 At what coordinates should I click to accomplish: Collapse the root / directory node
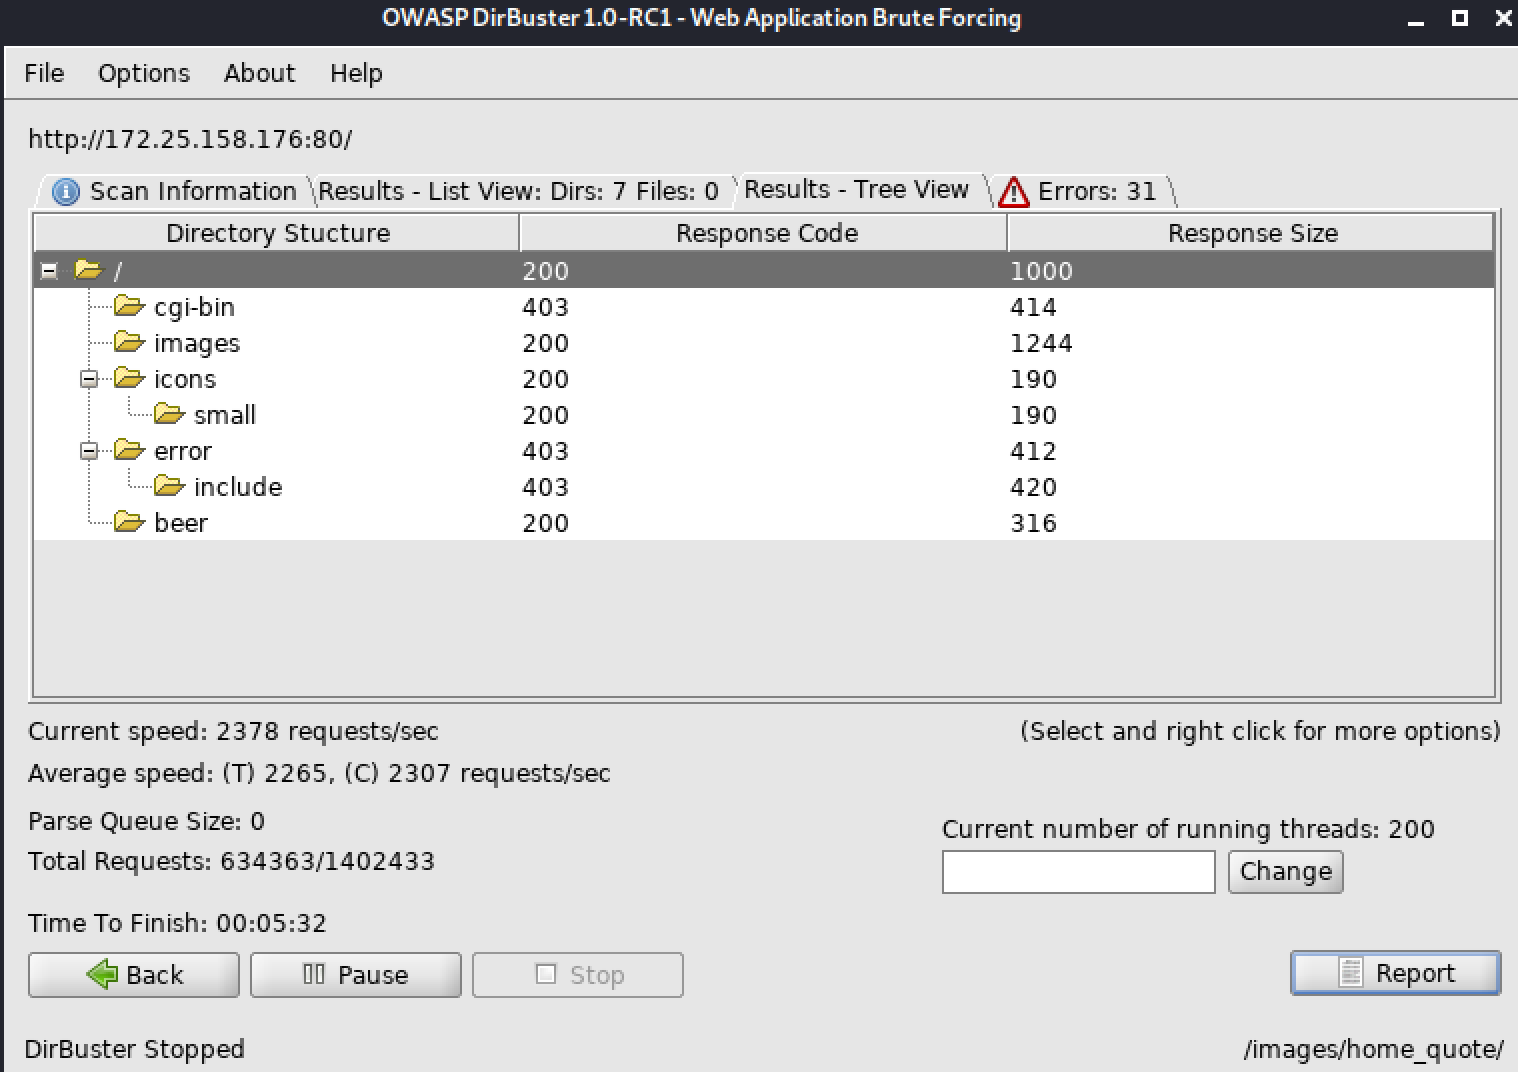pos(48,270)
